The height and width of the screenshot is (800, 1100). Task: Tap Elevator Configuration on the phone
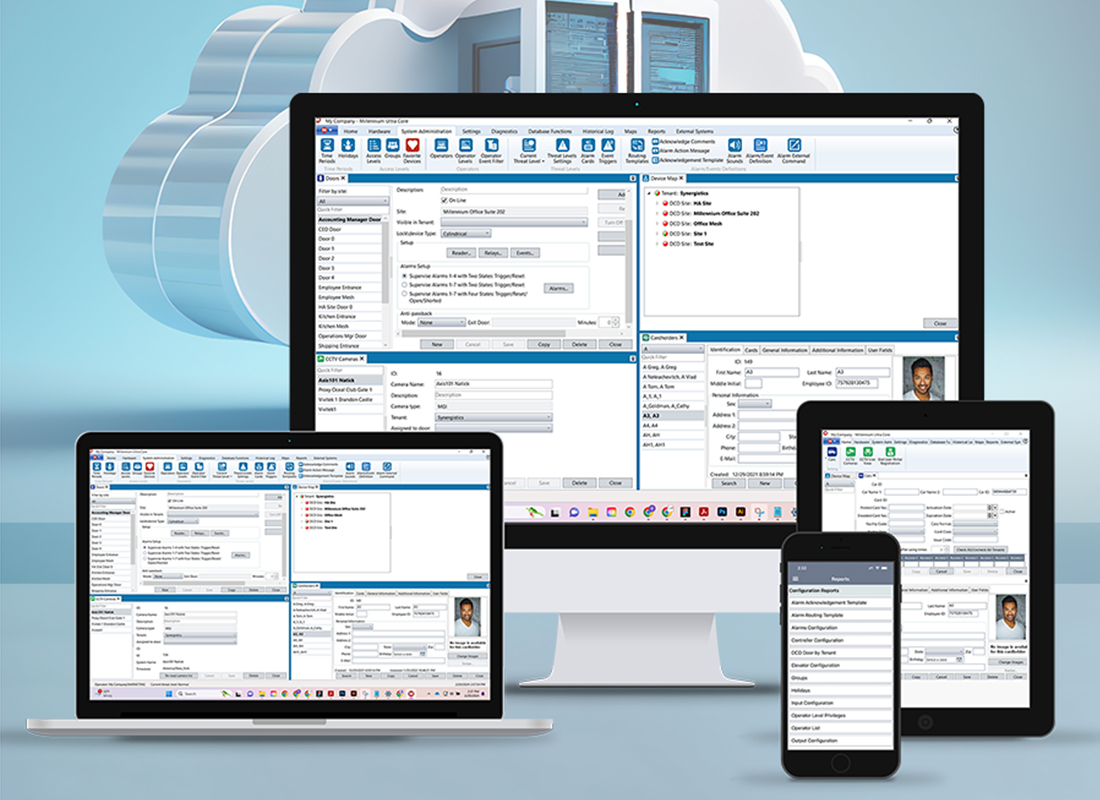point(840,665)
